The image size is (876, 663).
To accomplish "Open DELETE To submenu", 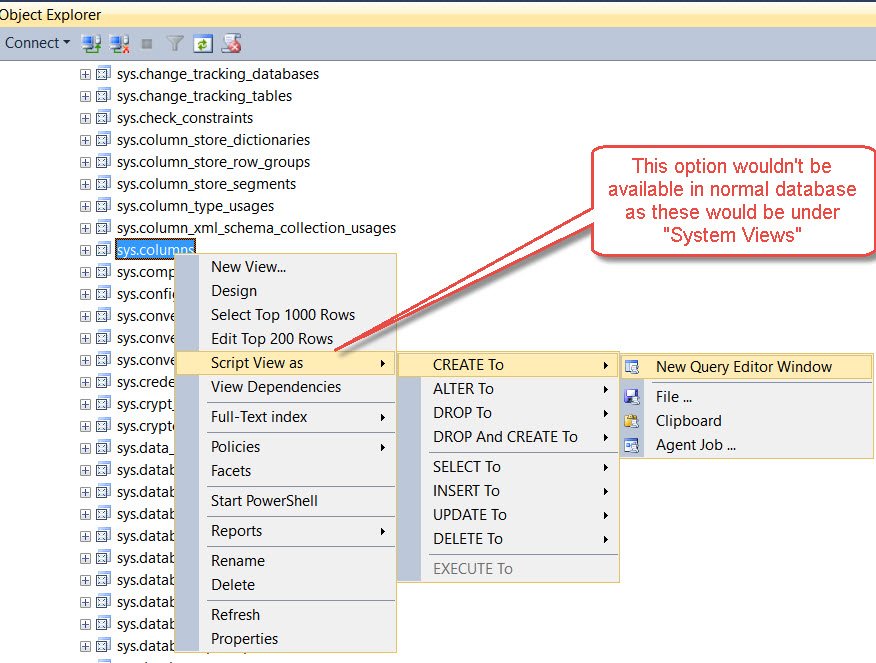I will 508,539.
